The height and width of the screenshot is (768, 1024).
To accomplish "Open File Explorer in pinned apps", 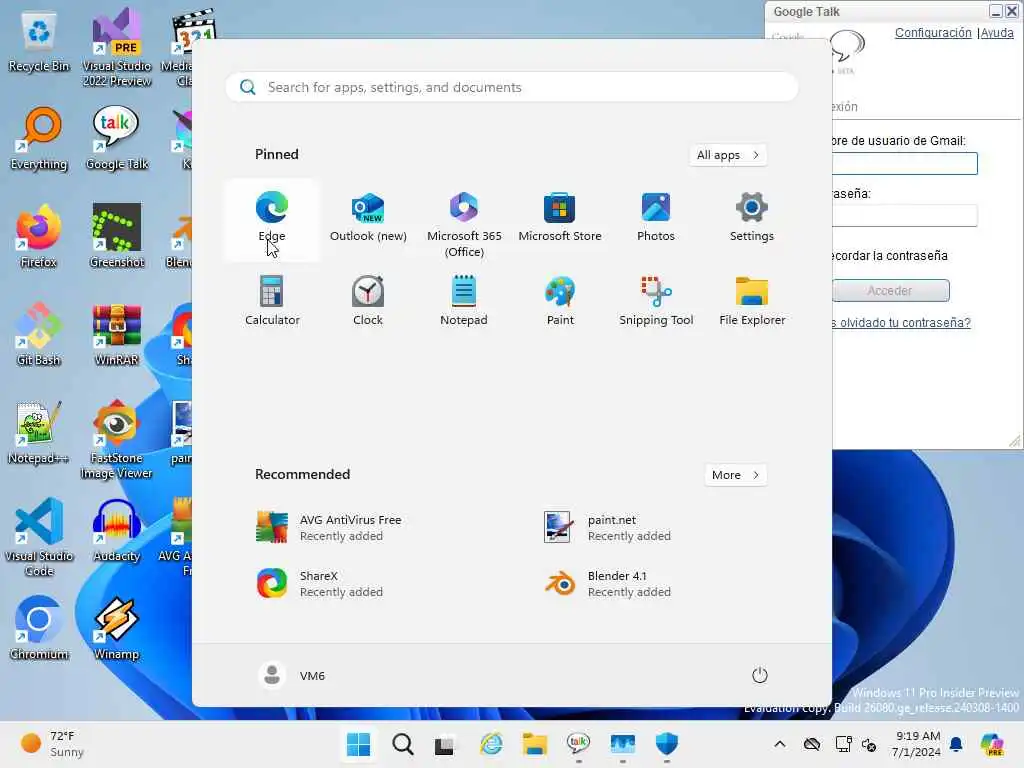I will [x=752, y=302].
